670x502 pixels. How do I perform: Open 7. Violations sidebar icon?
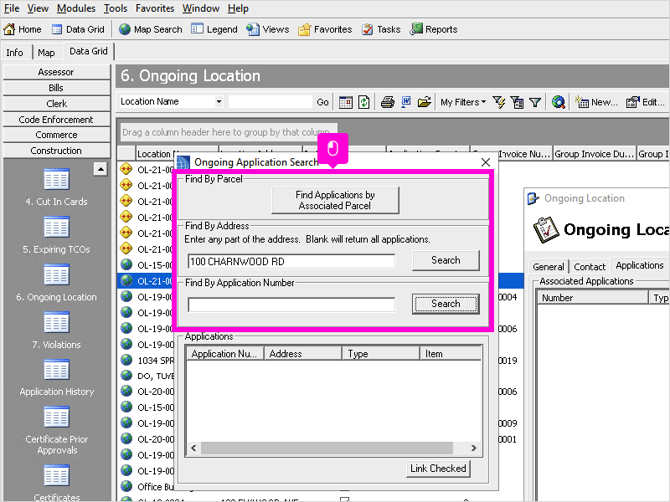[56, 322]
